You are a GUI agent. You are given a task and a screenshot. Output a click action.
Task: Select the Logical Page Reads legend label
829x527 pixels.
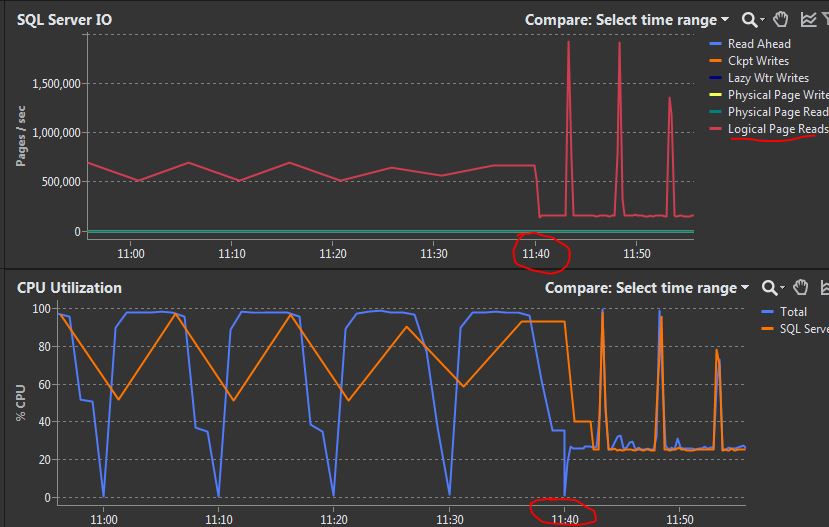[x=778, y=128]
